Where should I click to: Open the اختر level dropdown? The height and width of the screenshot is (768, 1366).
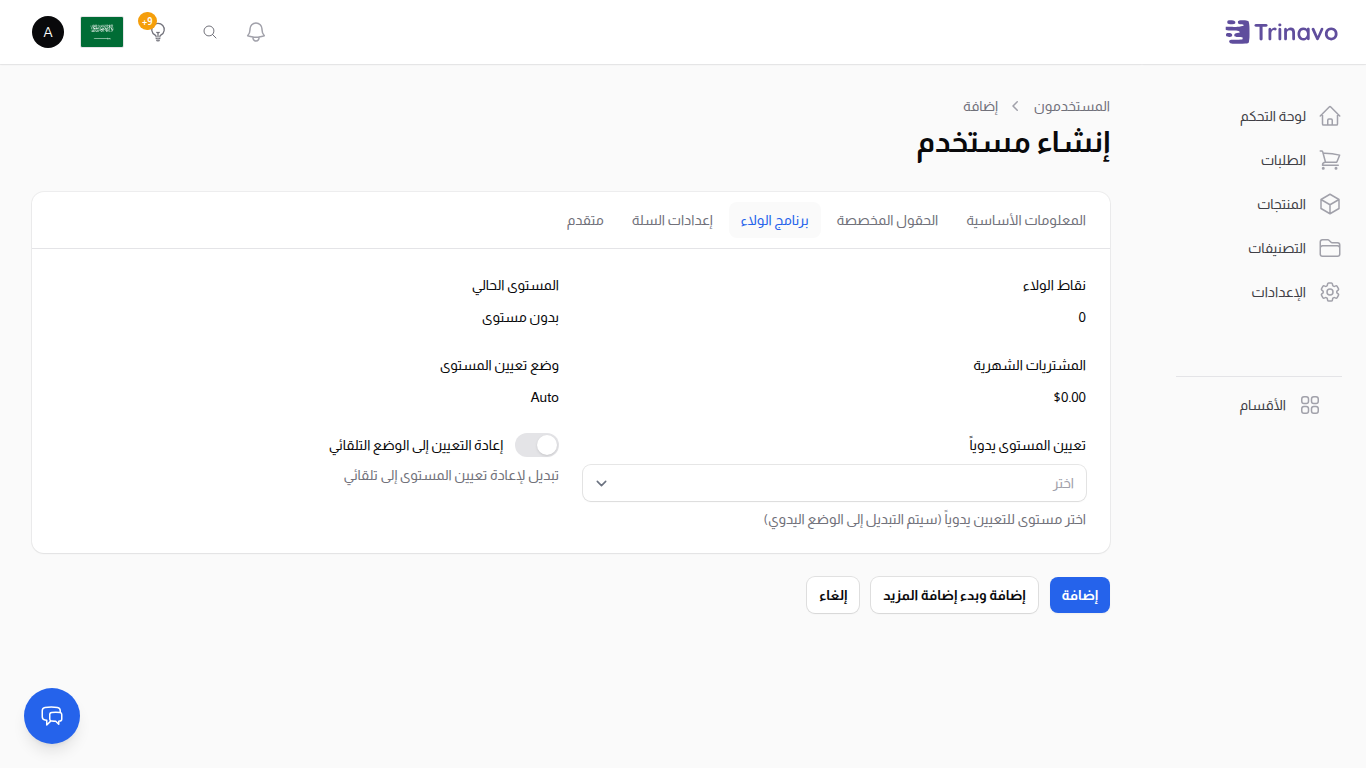coord(834,483)
